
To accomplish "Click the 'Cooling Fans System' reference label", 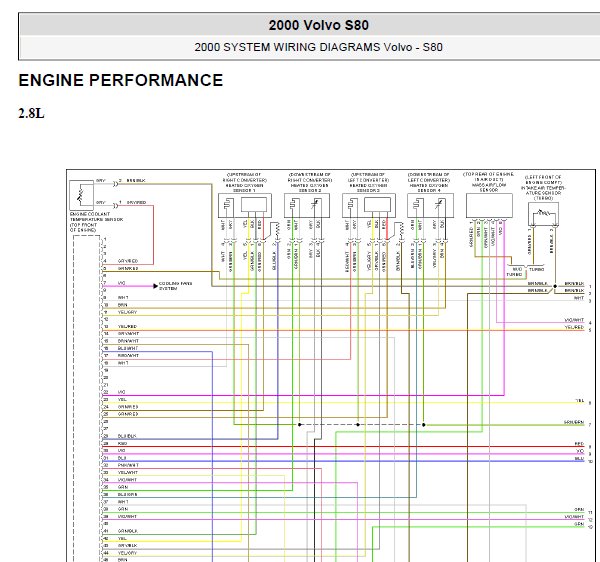I will [x=176, y=286].
